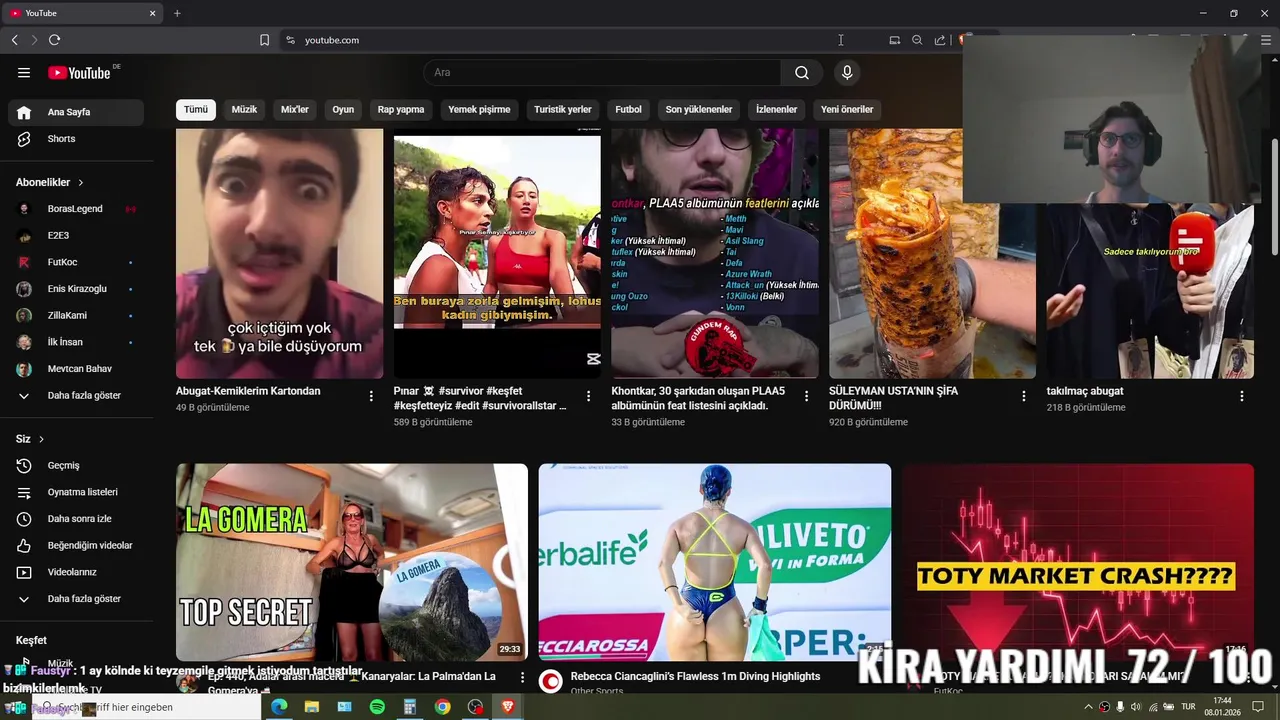
Task: Open Google Chrome from taskbar
Action: 442,707
